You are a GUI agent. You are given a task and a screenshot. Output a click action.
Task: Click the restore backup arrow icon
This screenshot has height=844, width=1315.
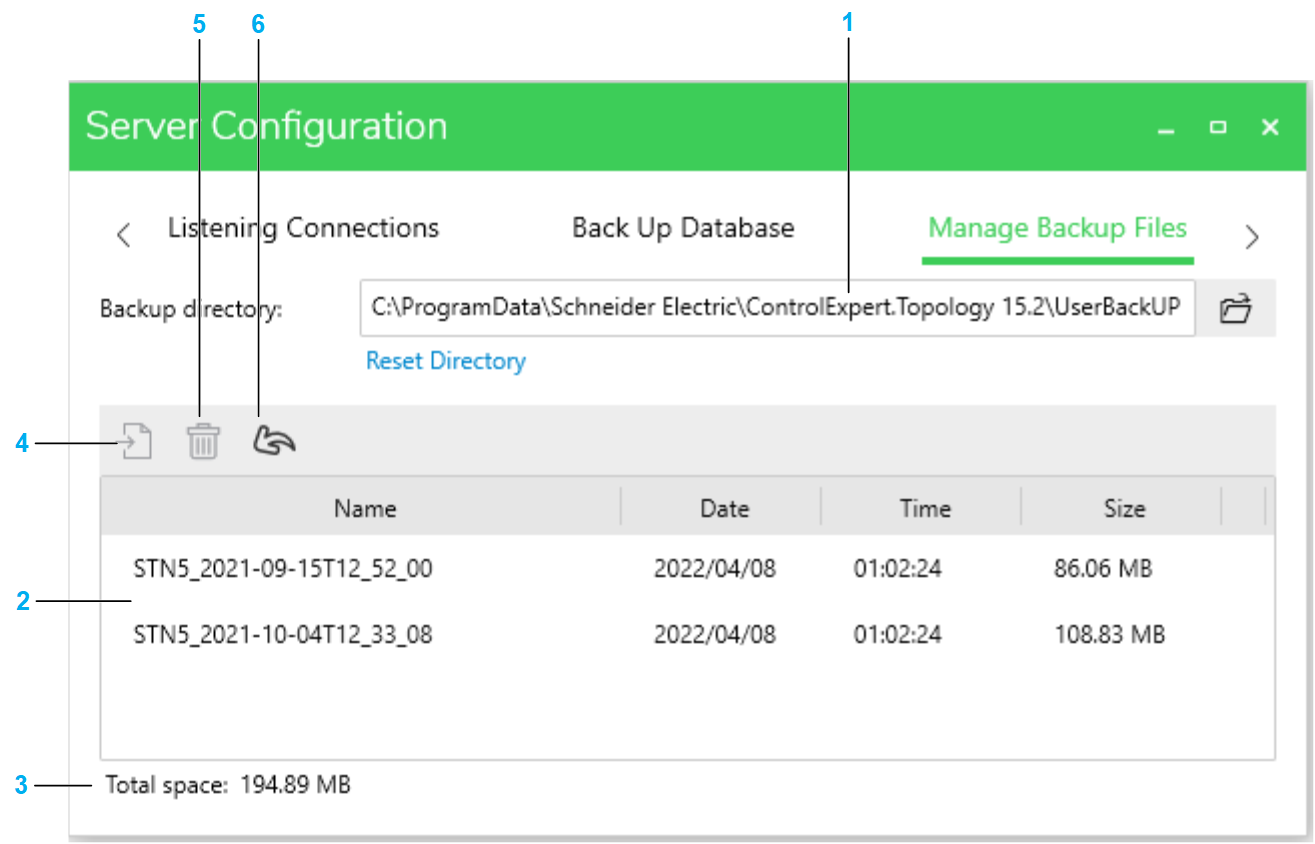(x=274, y=441)
